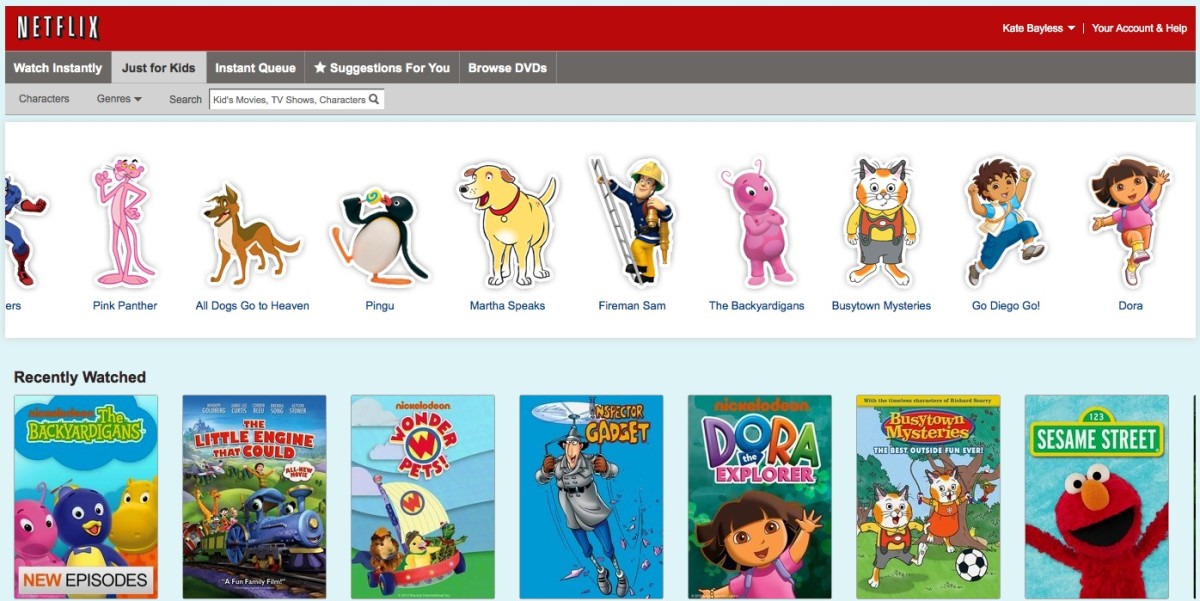This screenshot has height=601, width=1200.
Task: Select the Just for Kids tab
Action: [x=159, y=68]
